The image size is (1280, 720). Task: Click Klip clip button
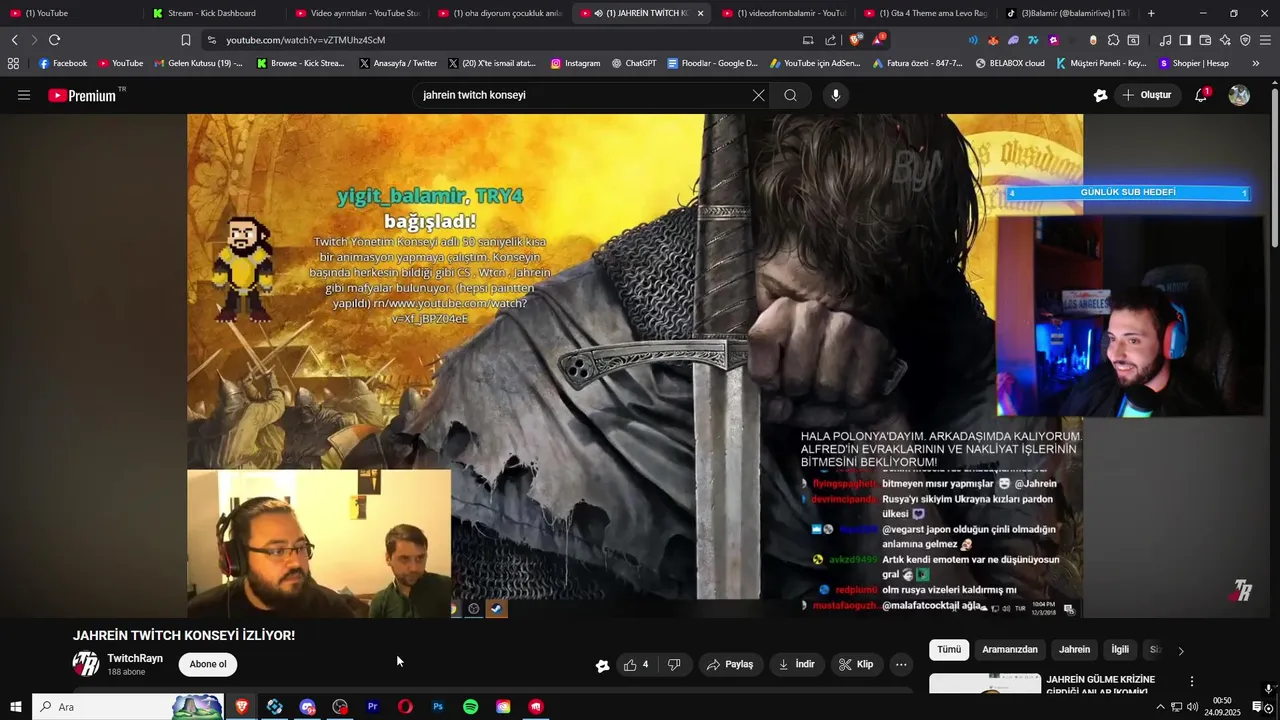[856, 664]
